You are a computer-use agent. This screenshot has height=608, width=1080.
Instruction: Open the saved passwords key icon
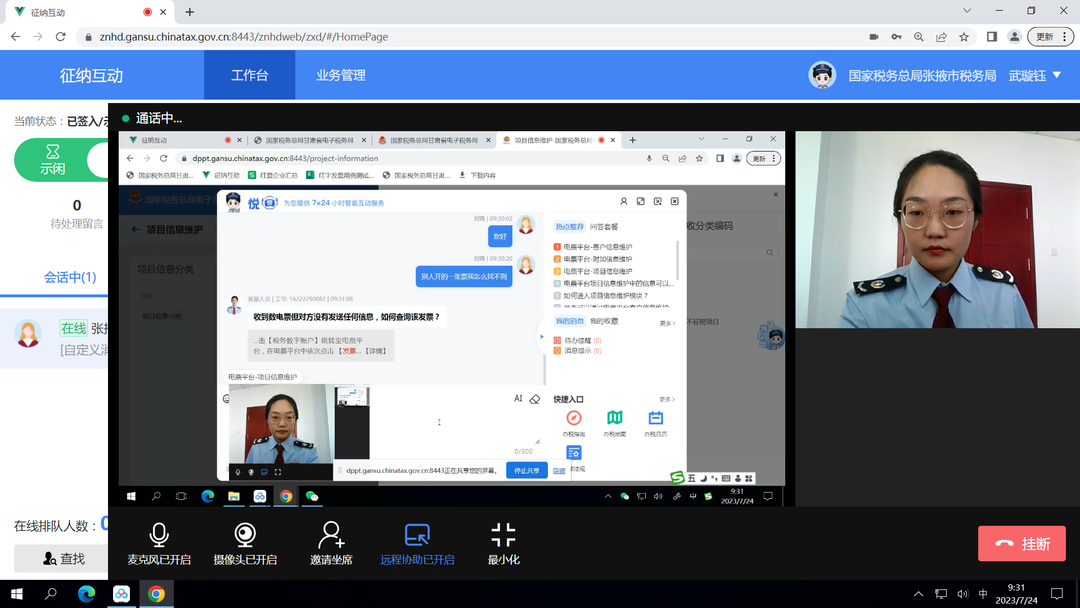pyautogui.click(x=896, y=37)
